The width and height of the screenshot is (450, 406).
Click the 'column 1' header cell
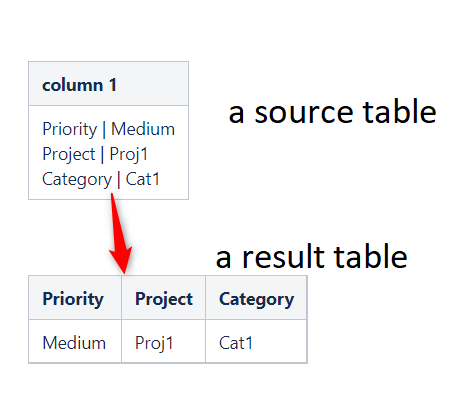tap(108, 84)
